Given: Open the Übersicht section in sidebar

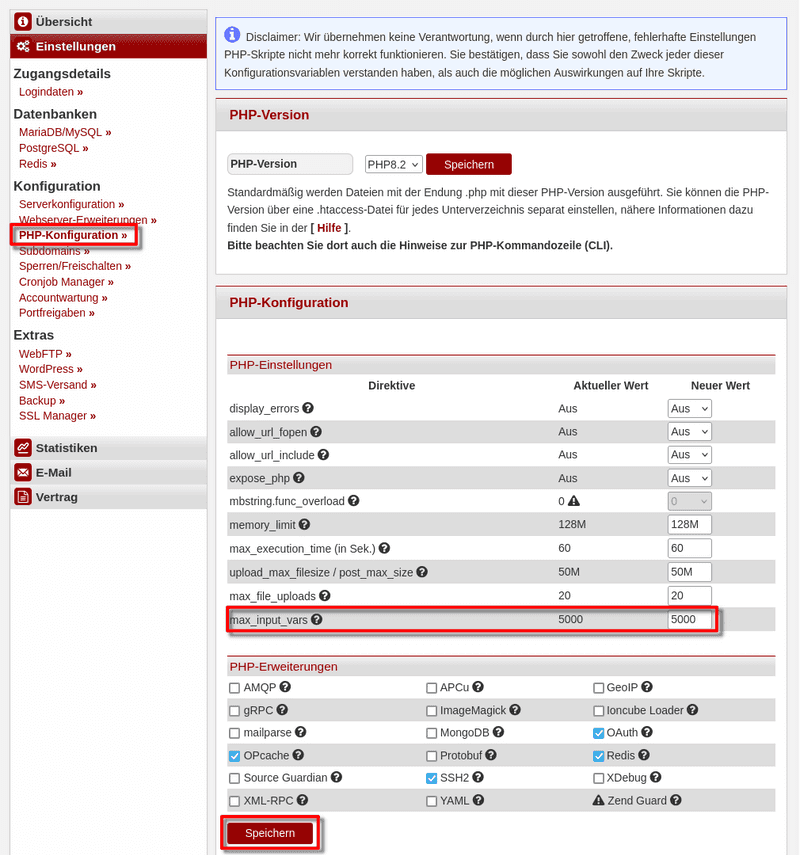Looking at the screenshot, I should 64,21.
